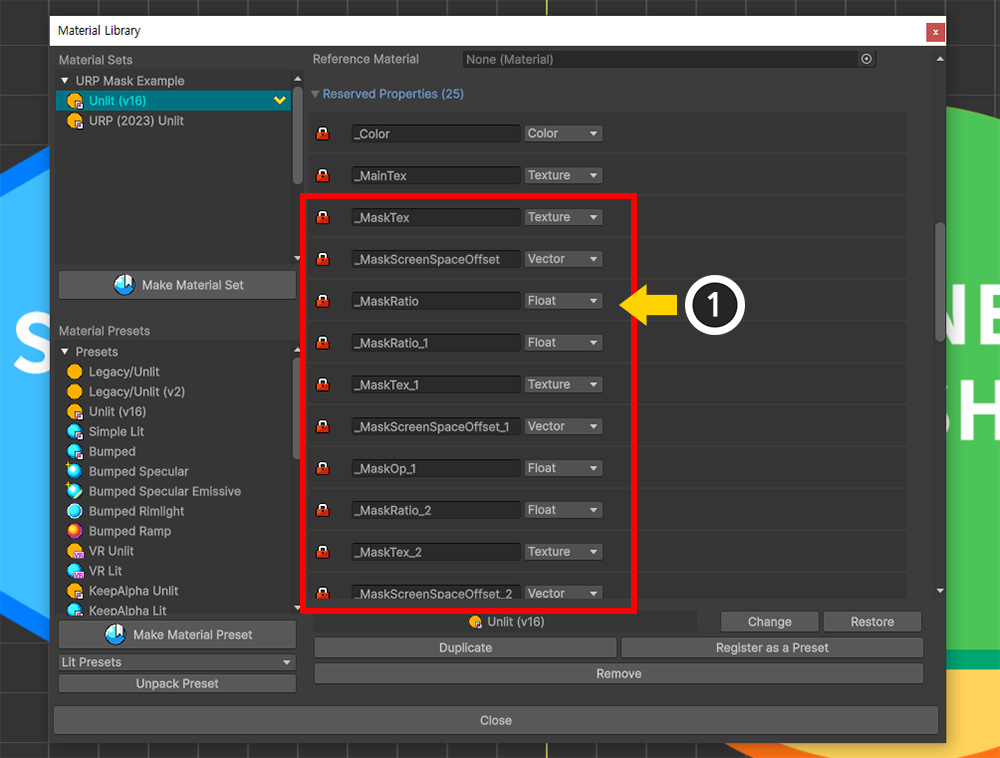Click the lock icon beside _MaskRatio_2

tap(323, 510)
